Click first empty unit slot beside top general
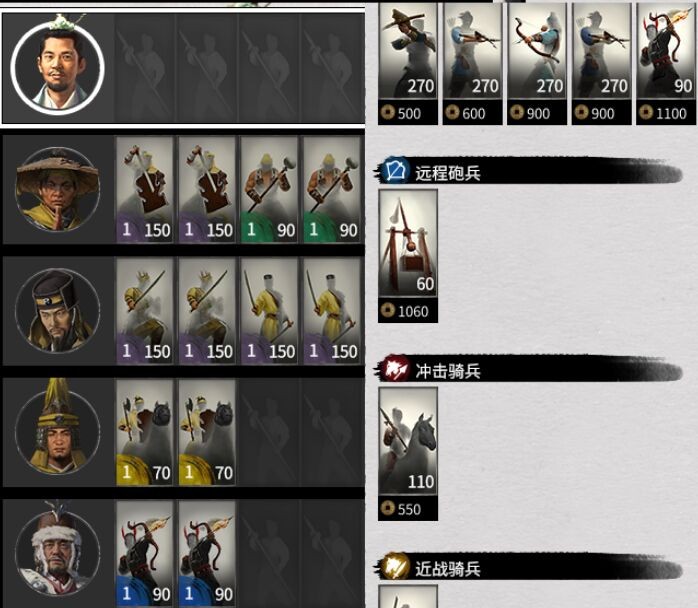Viewport: 698px width, 608px height. [145, 68]
